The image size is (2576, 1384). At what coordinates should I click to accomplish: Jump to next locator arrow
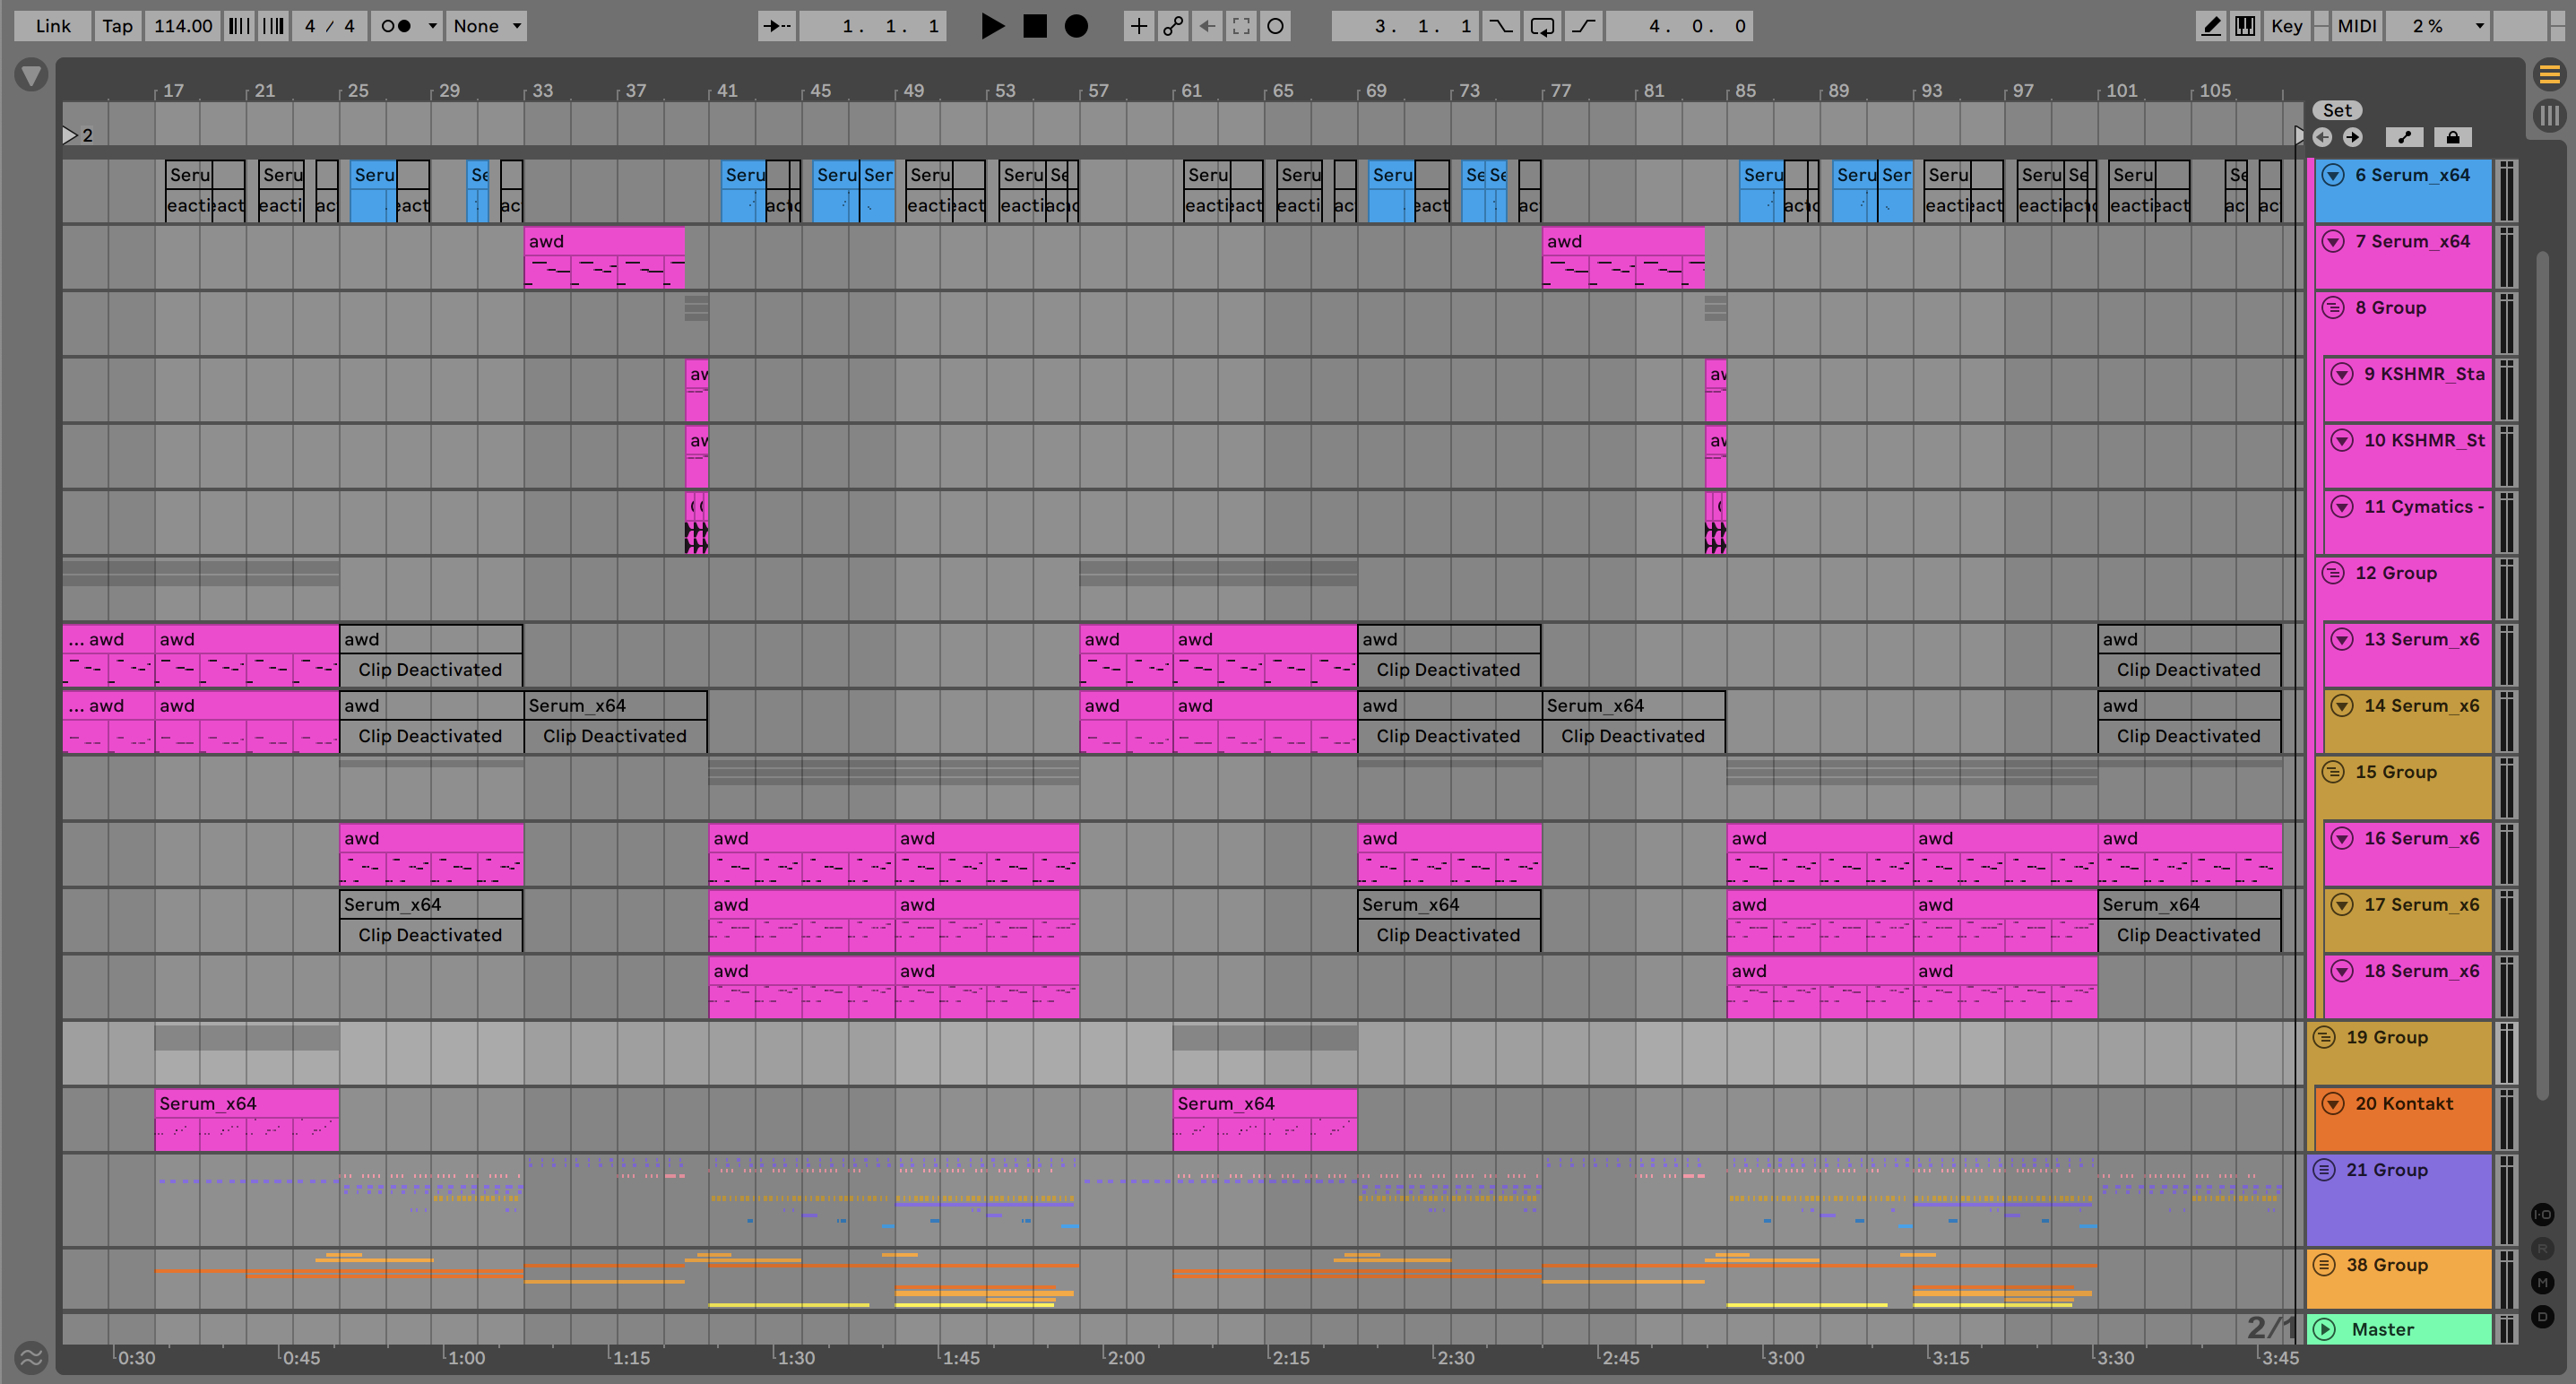(2352, 137)
